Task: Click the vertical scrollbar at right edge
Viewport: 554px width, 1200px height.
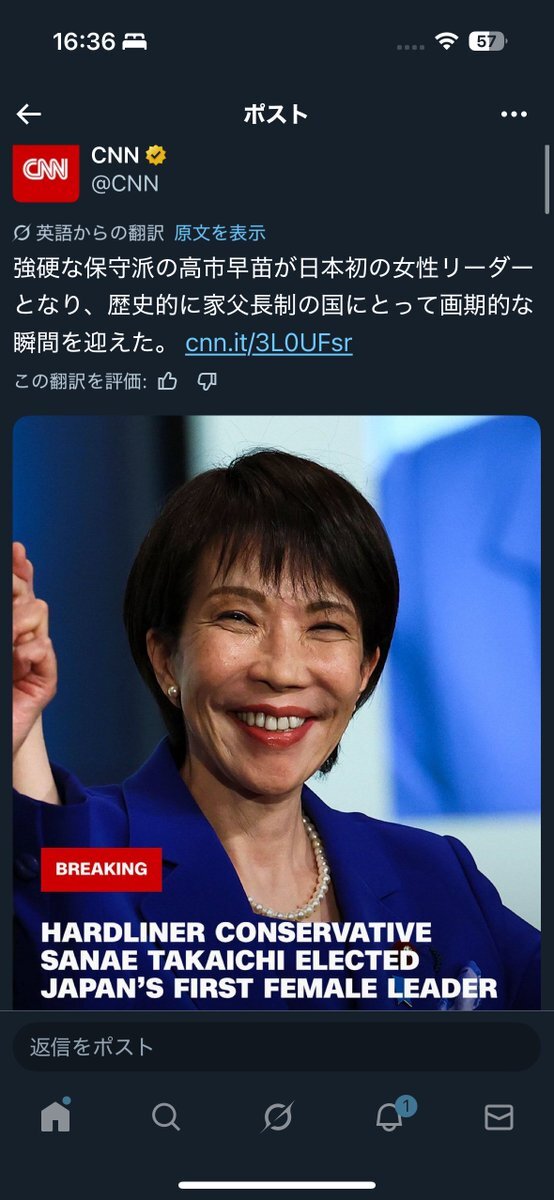Action: pos(547,178)
